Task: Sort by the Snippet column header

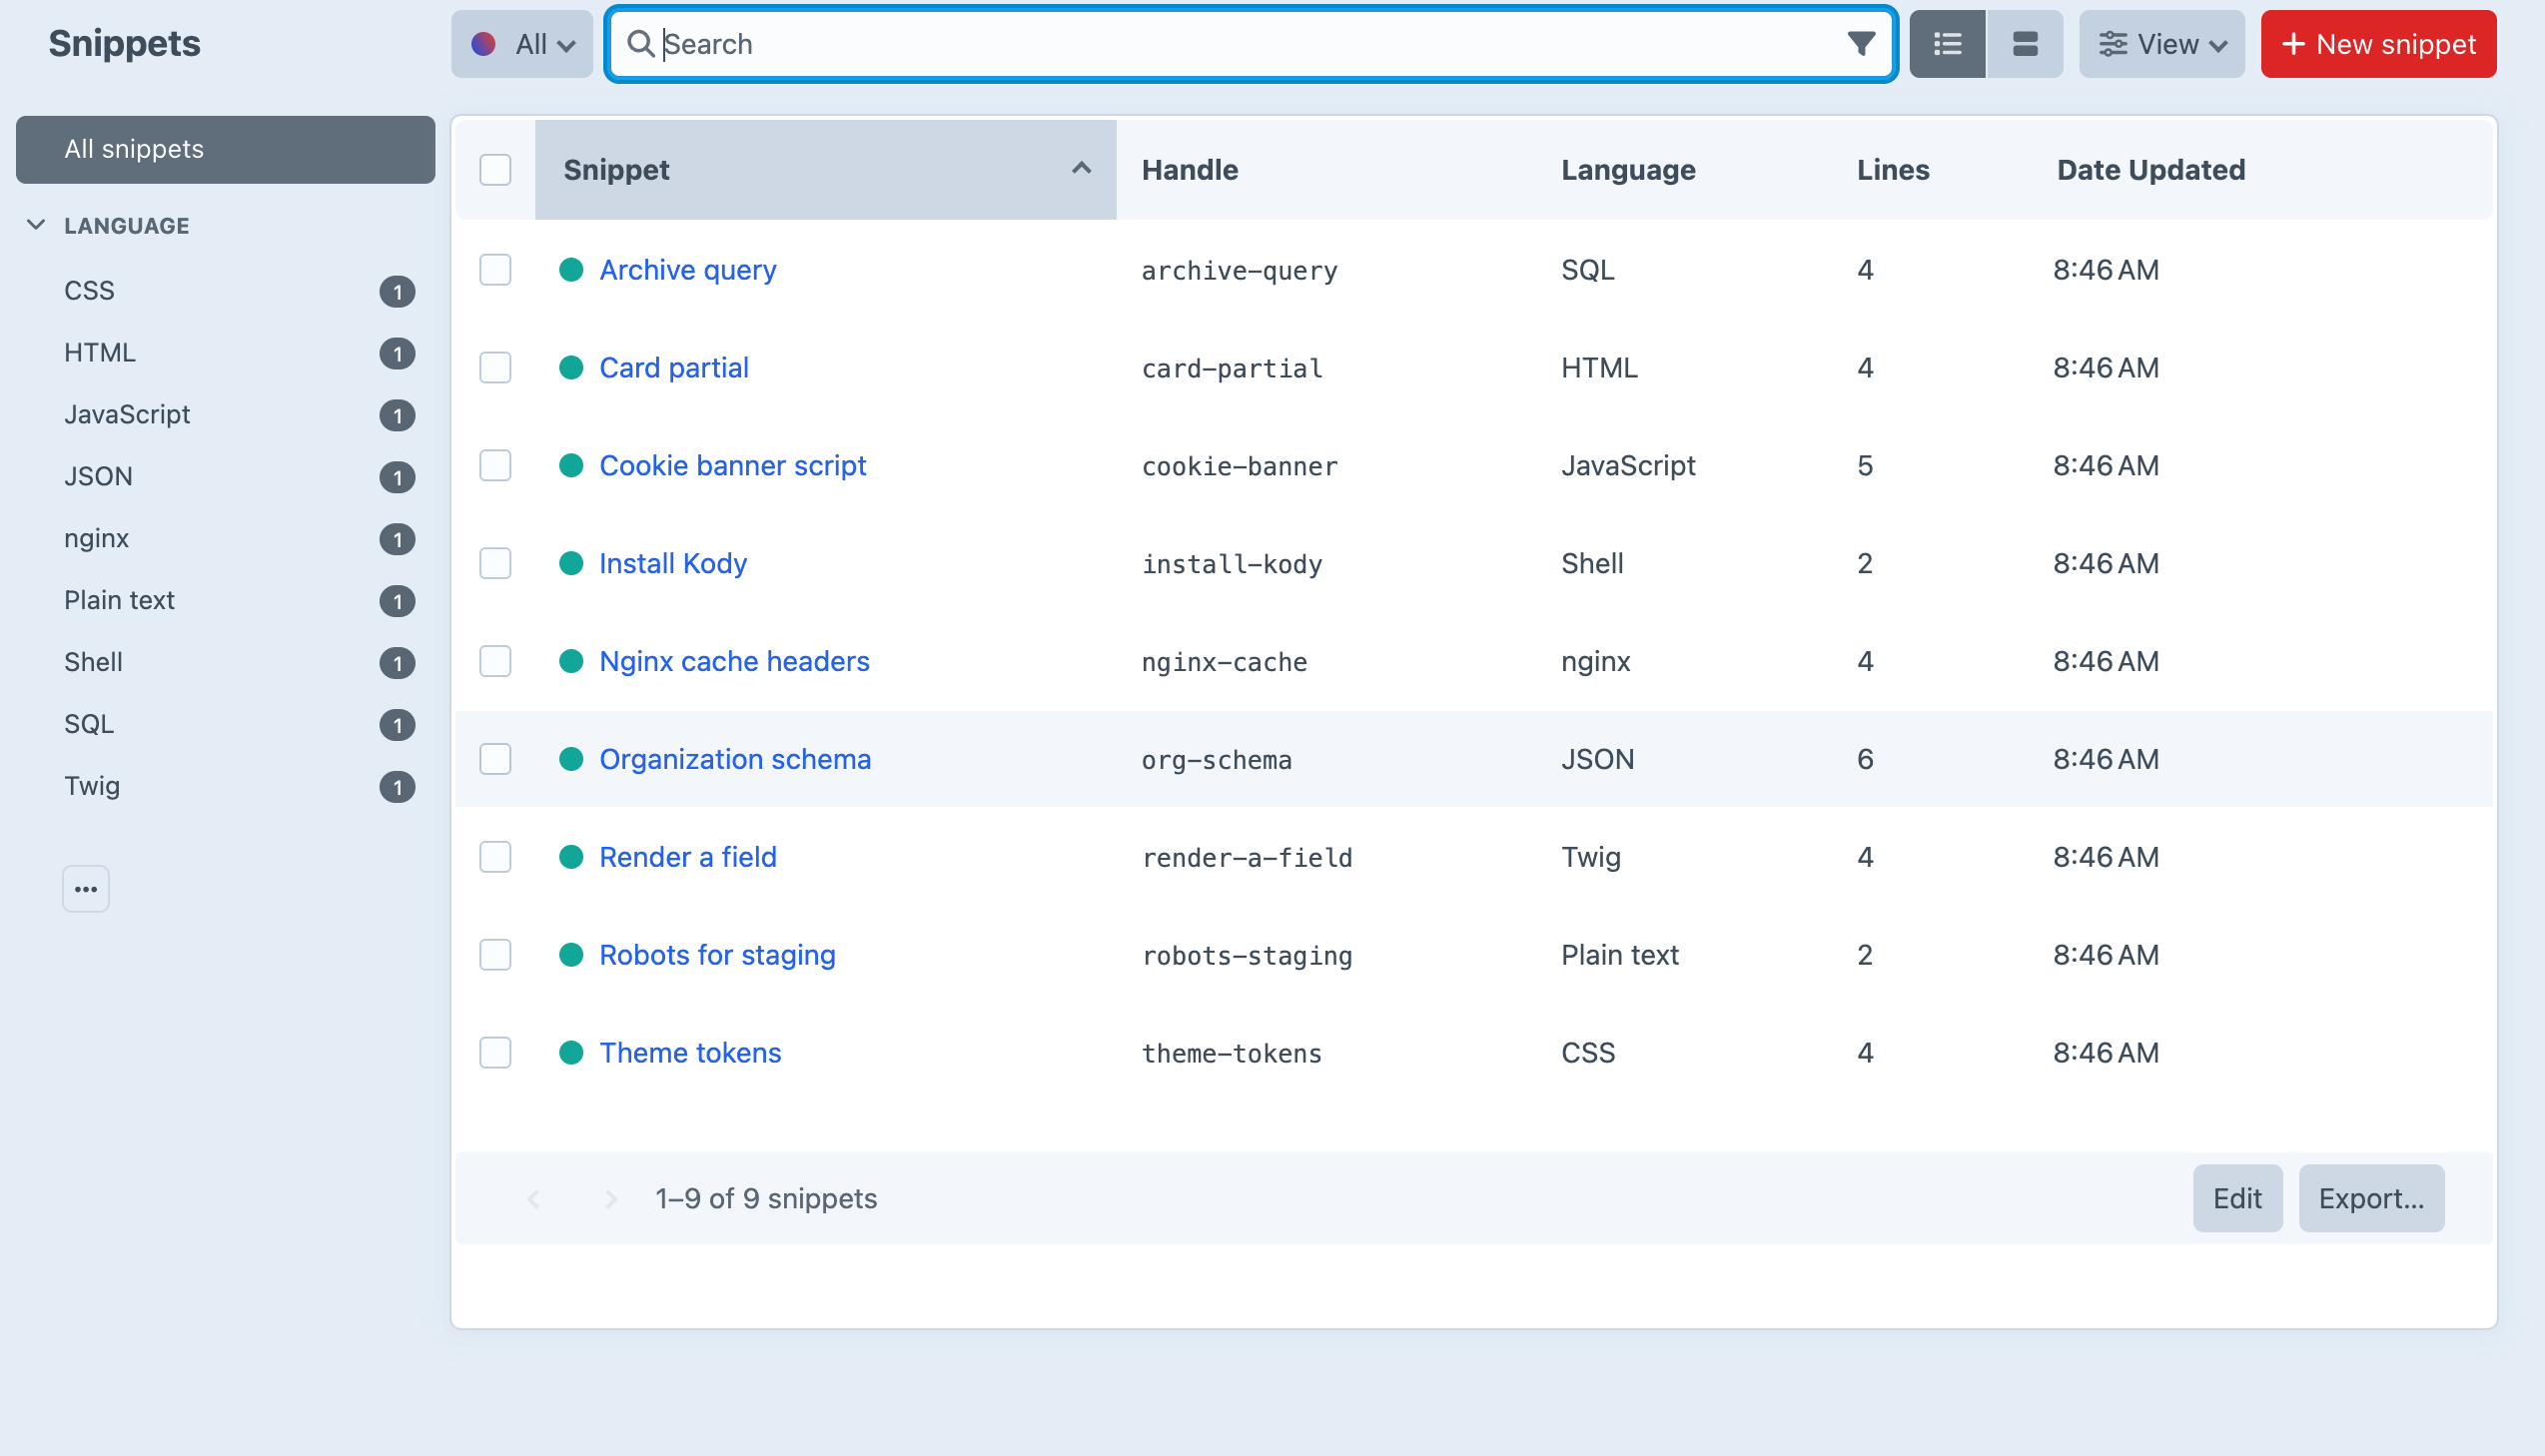Action: pos(826,170)
